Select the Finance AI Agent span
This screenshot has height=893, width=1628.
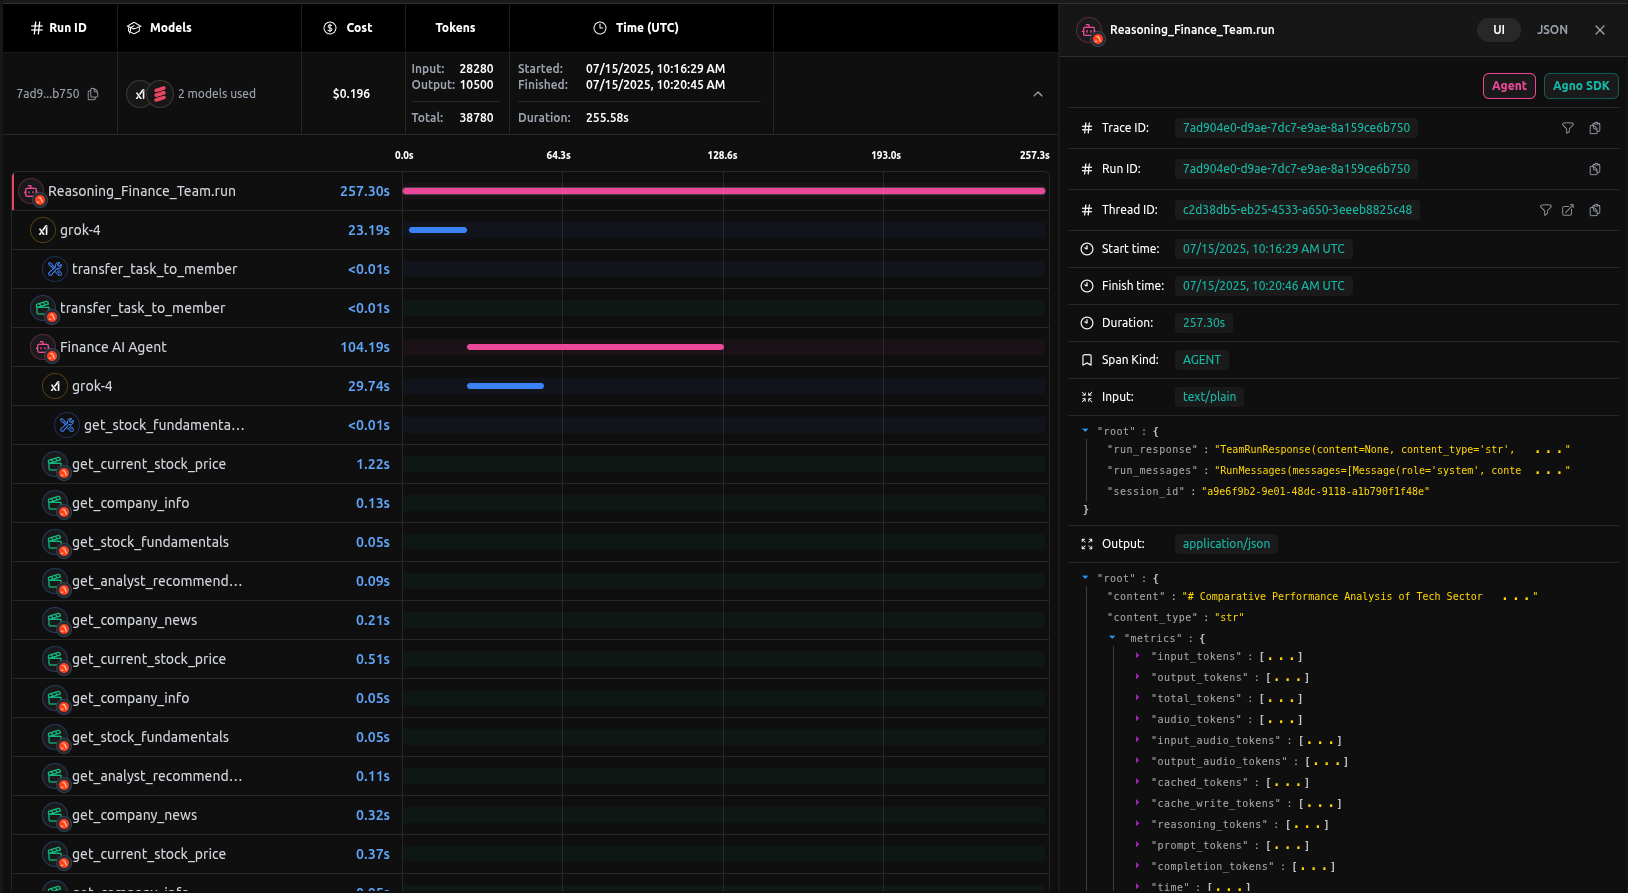tap(113, 347)
